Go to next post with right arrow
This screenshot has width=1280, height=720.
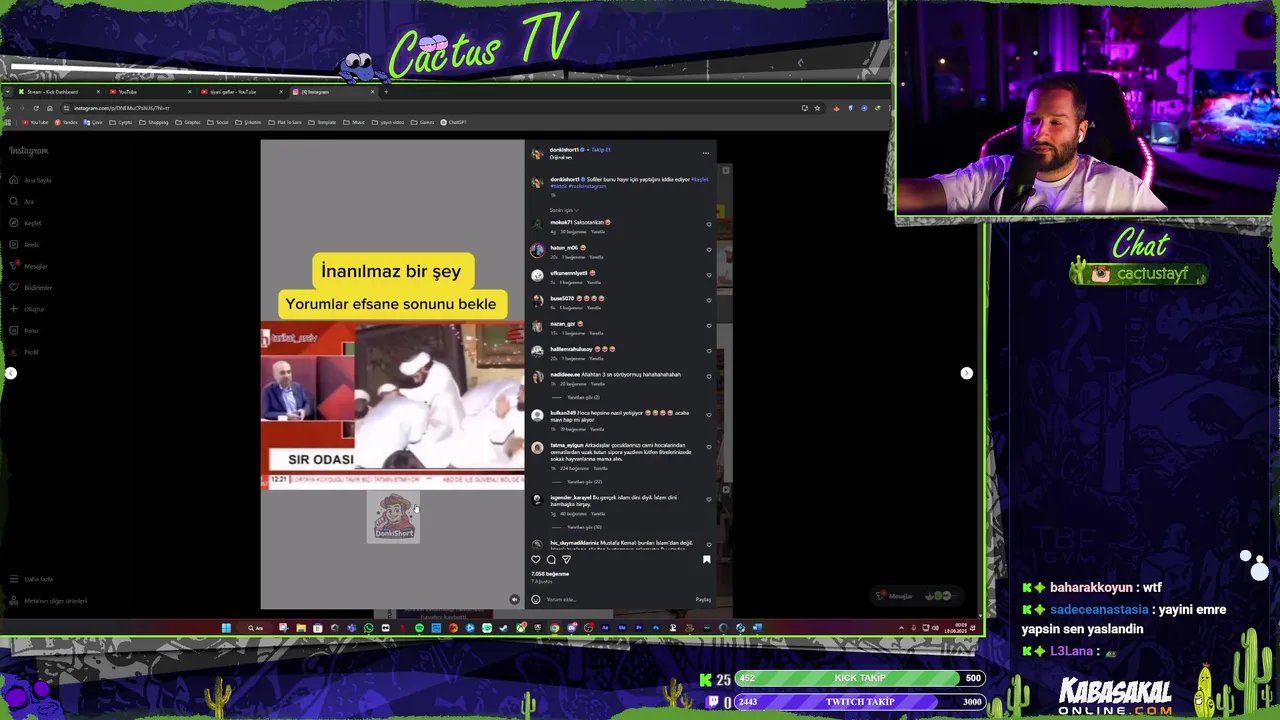click(x=966, y=373)
